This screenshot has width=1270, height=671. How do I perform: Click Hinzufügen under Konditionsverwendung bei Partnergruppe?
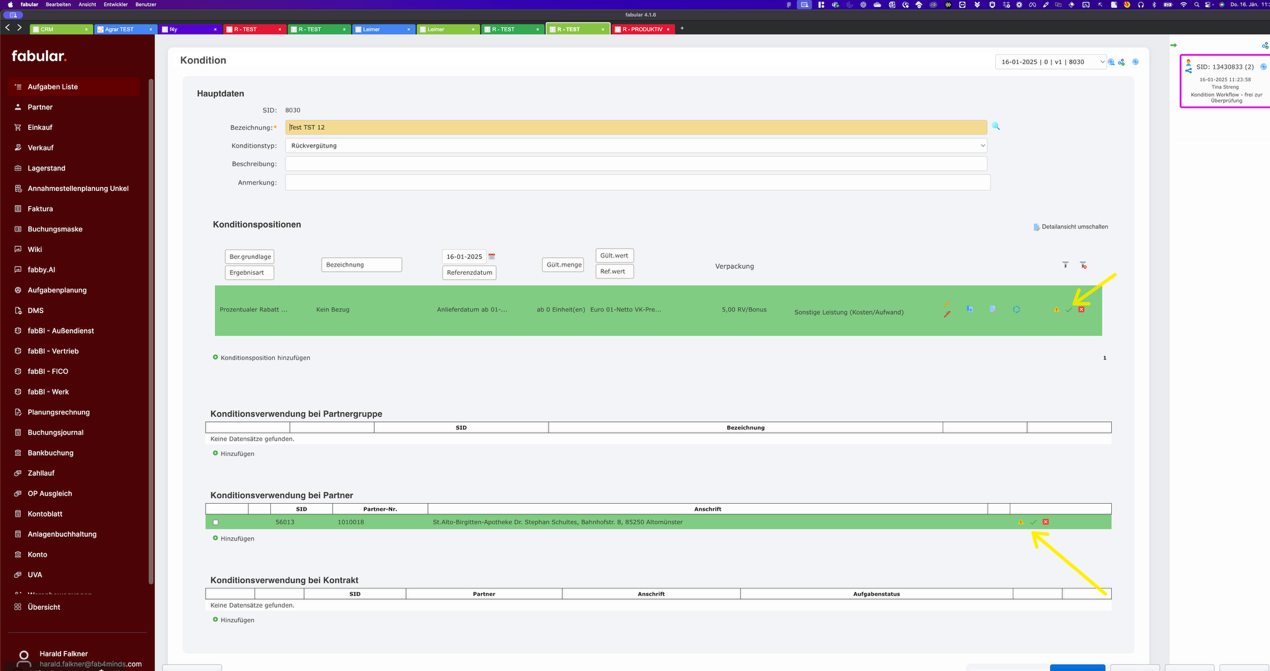pyautogui.click(x=237, y=454)
